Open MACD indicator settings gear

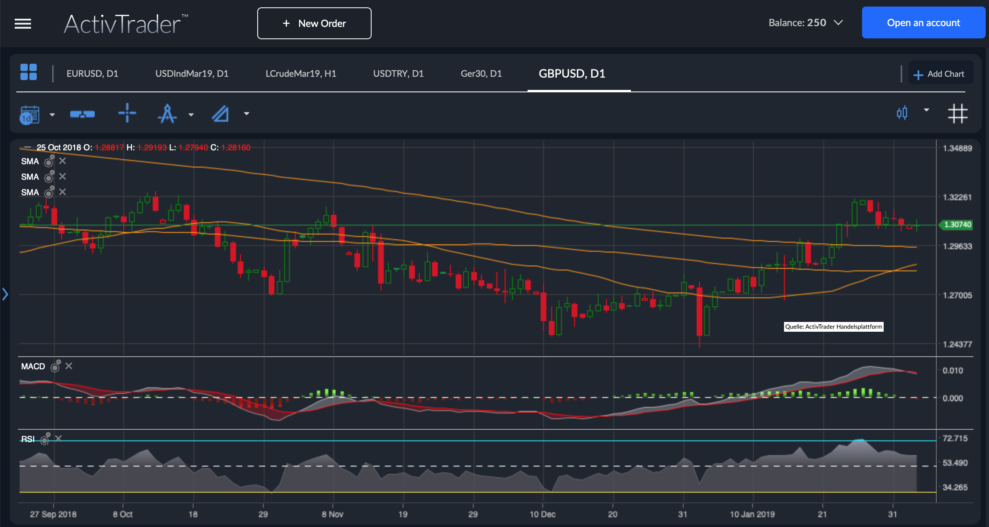(56, 366)
